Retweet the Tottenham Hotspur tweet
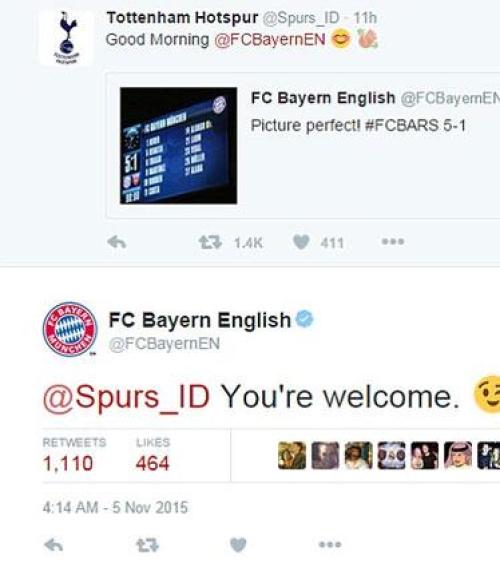 (x=210, y=242)
